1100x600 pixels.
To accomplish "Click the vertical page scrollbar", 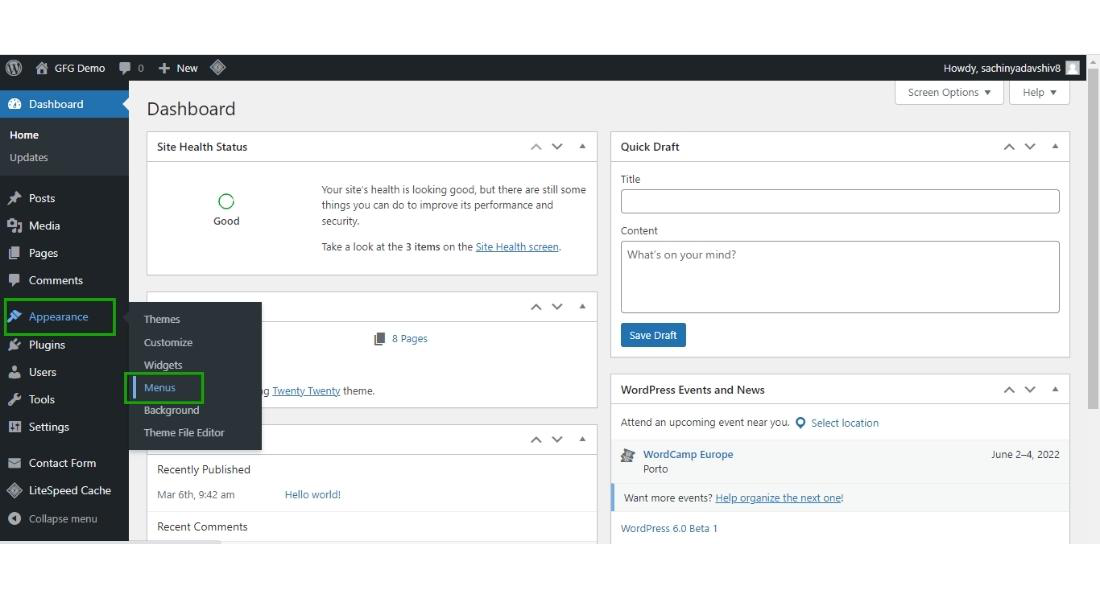I will 1093,239.
